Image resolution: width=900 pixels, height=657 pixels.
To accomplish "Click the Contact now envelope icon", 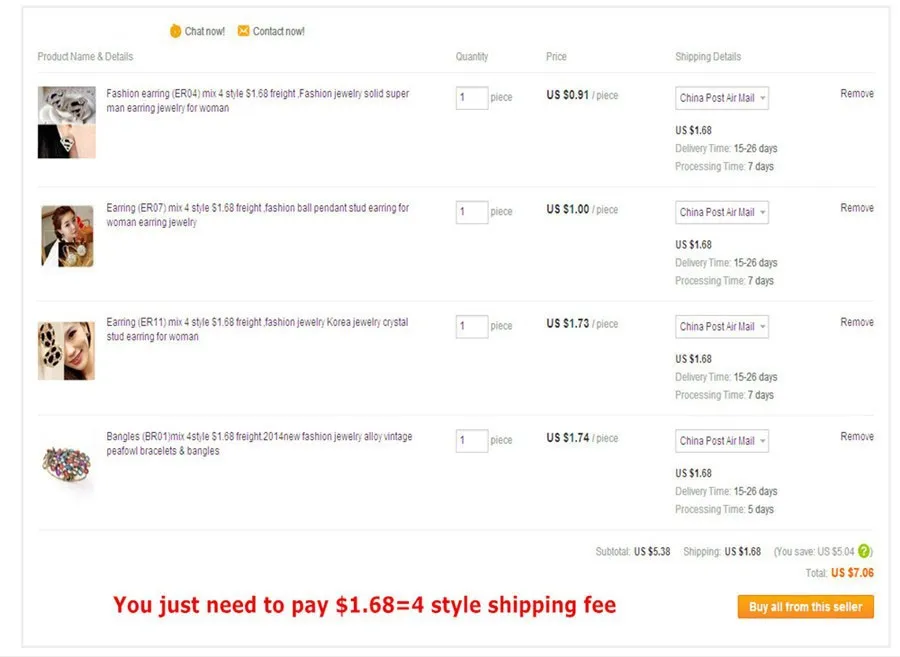I will click(x=243, y=30).
